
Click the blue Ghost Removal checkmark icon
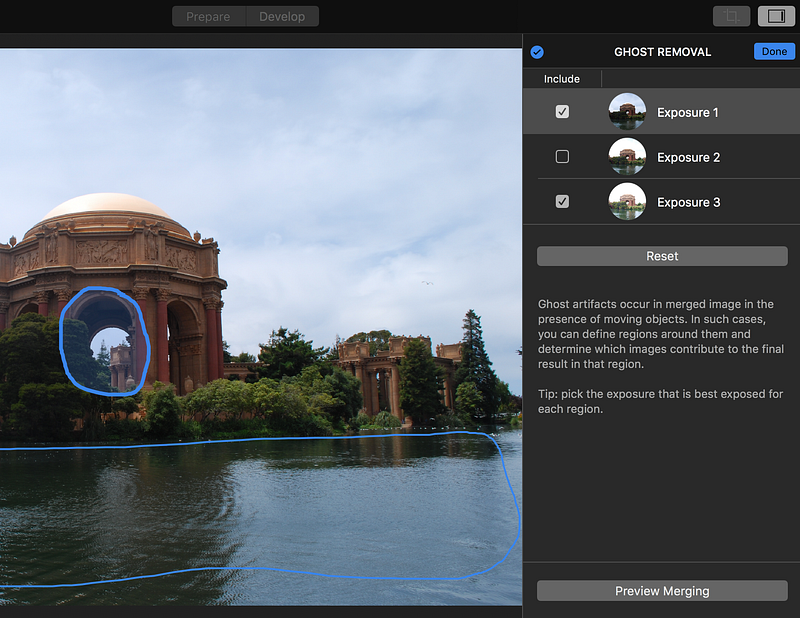click(x=537, y=52)
